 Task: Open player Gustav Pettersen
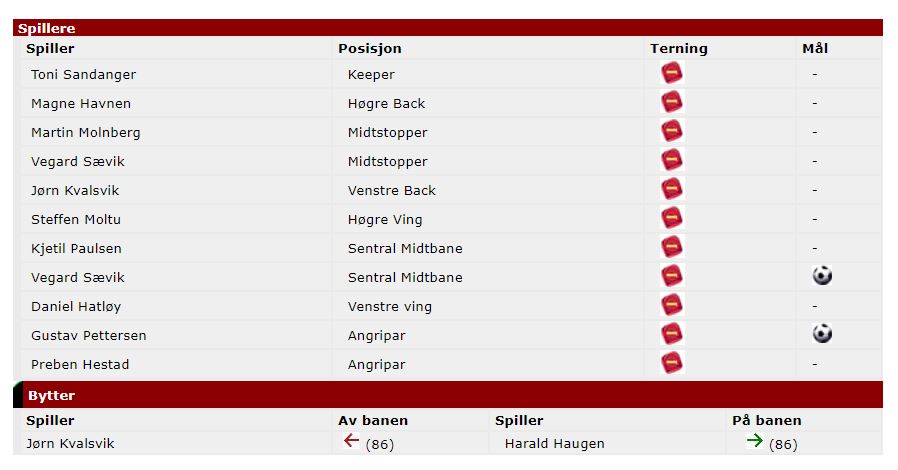(x=89, y=335)
